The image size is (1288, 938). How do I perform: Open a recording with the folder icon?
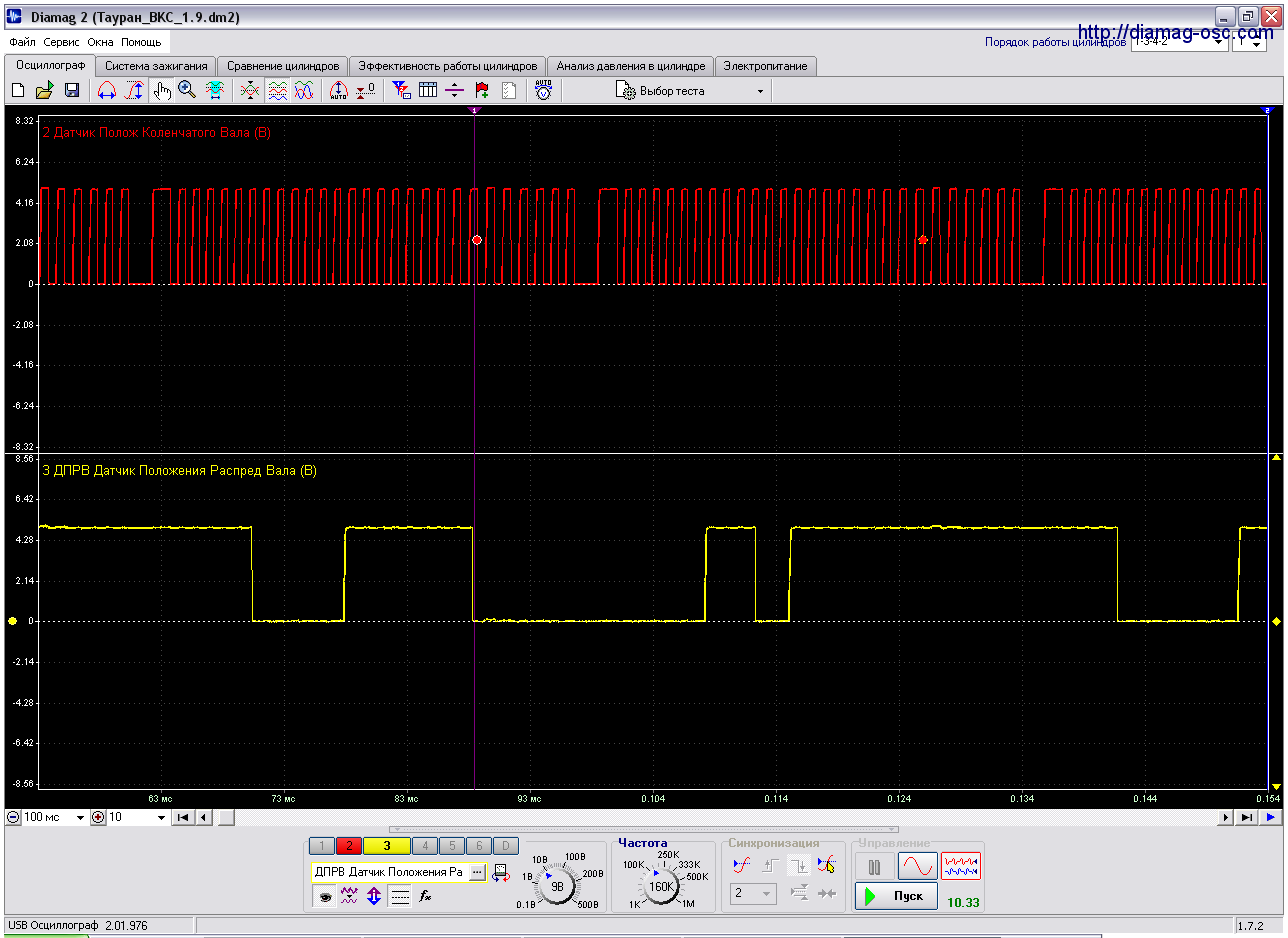44,91
